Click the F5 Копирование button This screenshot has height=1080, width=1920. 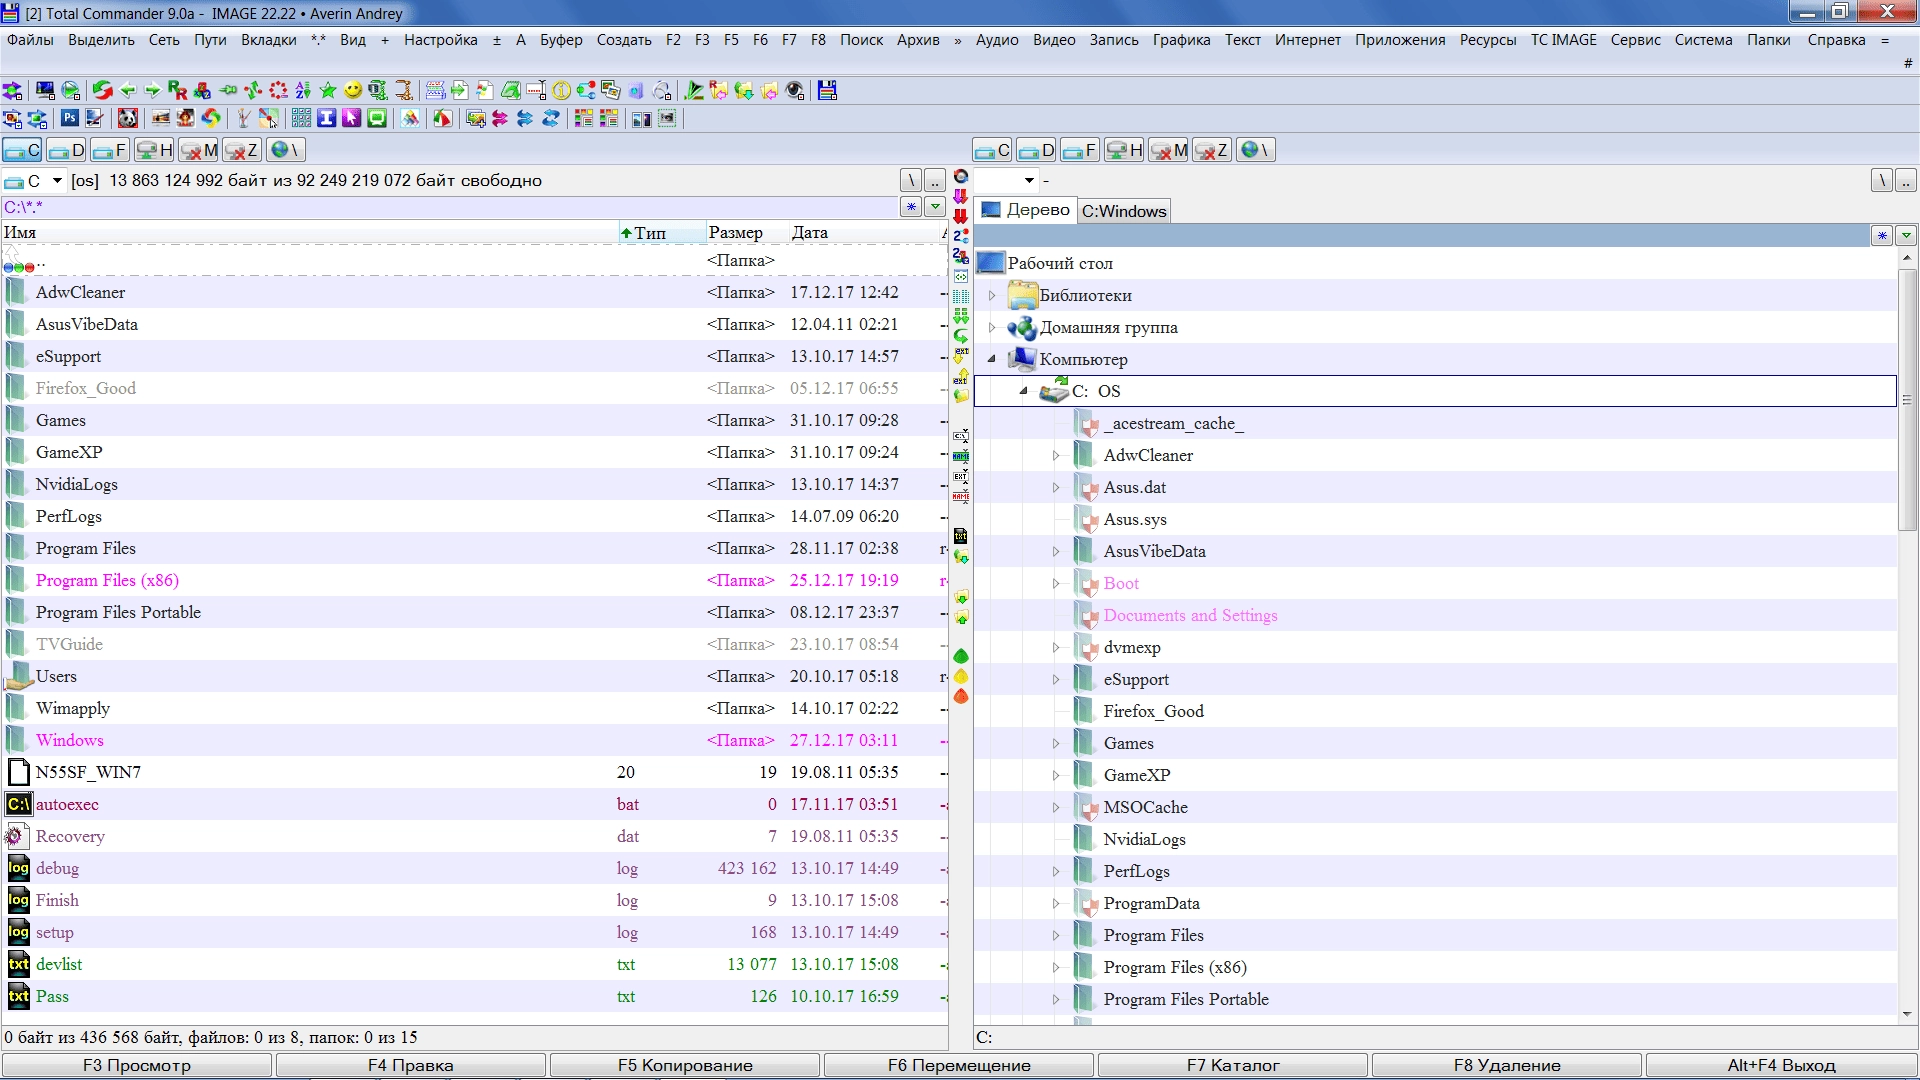(685, 1065)
